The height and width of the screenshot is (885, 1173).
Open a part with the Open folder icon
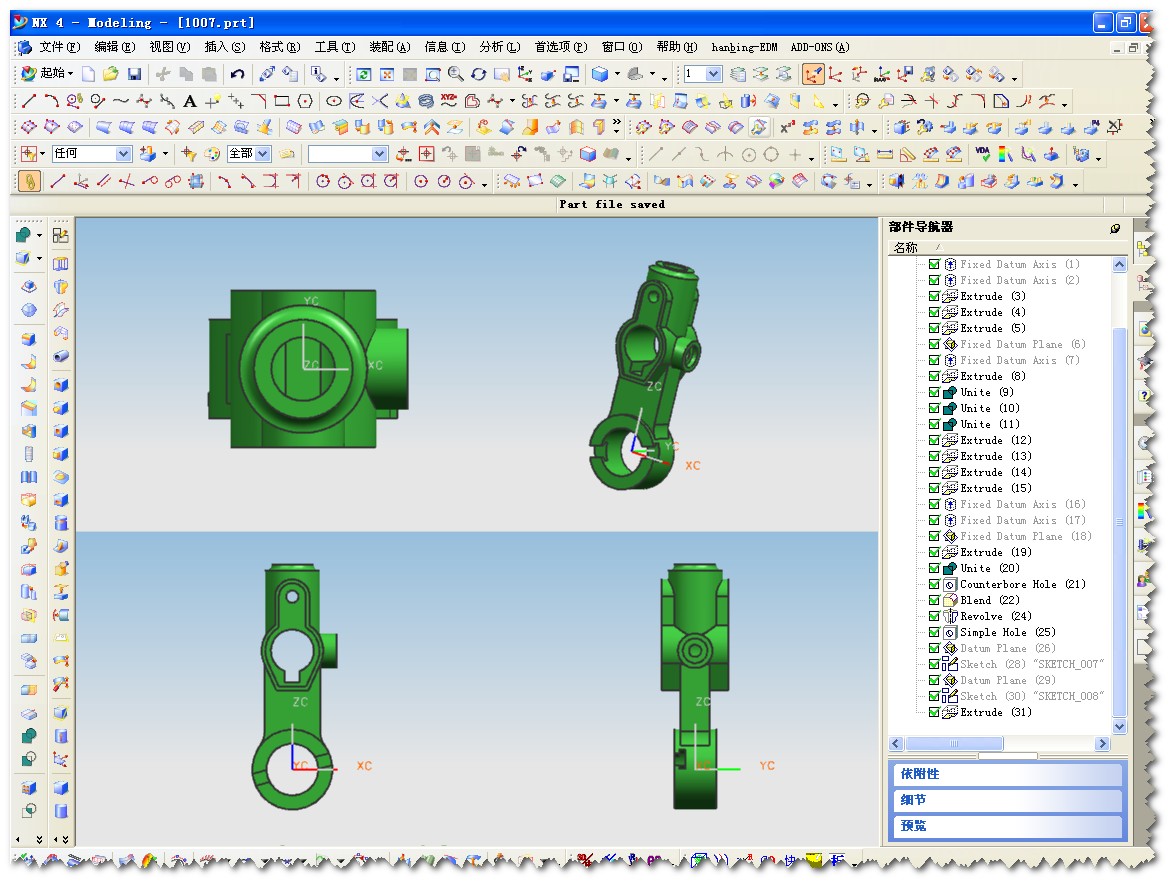pyautogui.click(x=111, y=74)
